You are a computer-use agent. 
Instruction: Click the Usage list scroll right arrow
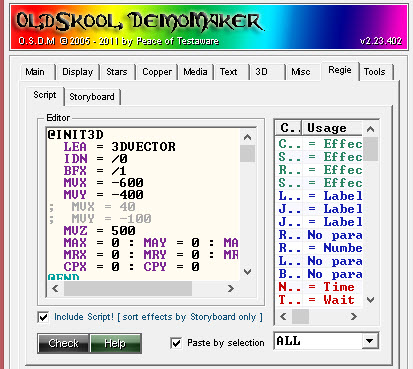tap(354, 316)
